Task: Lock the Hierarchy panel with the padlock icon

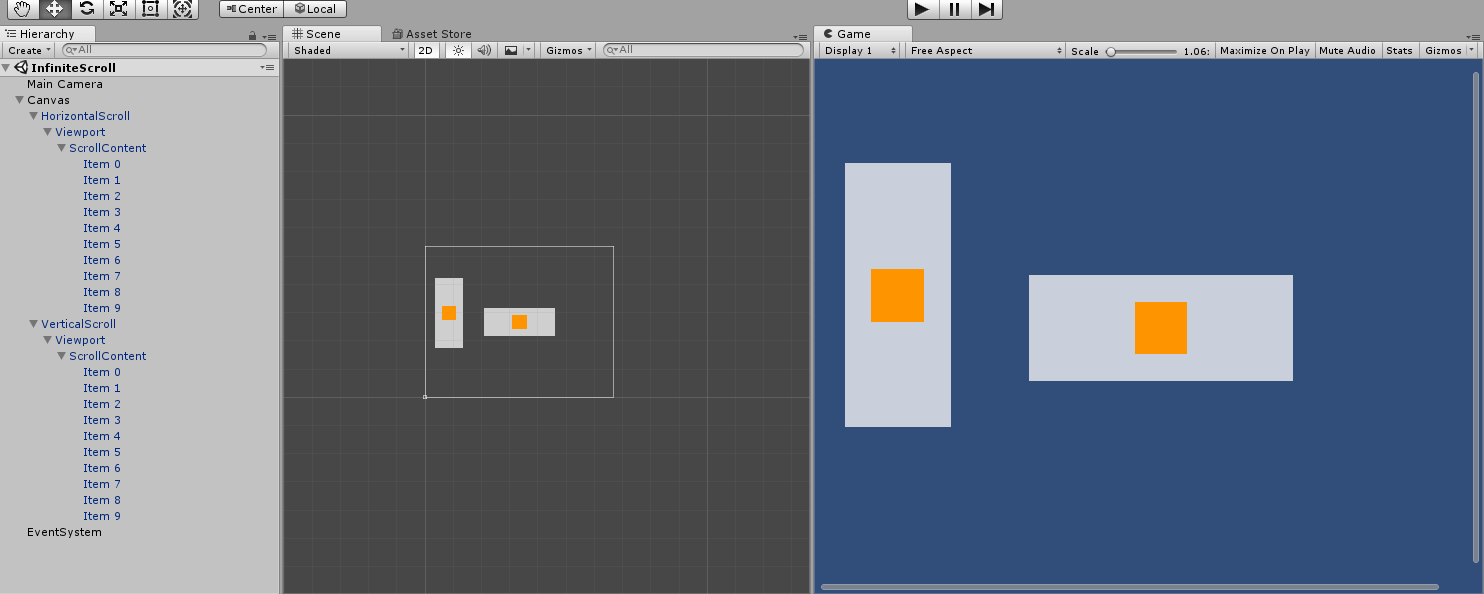Action: click(253, 35)
